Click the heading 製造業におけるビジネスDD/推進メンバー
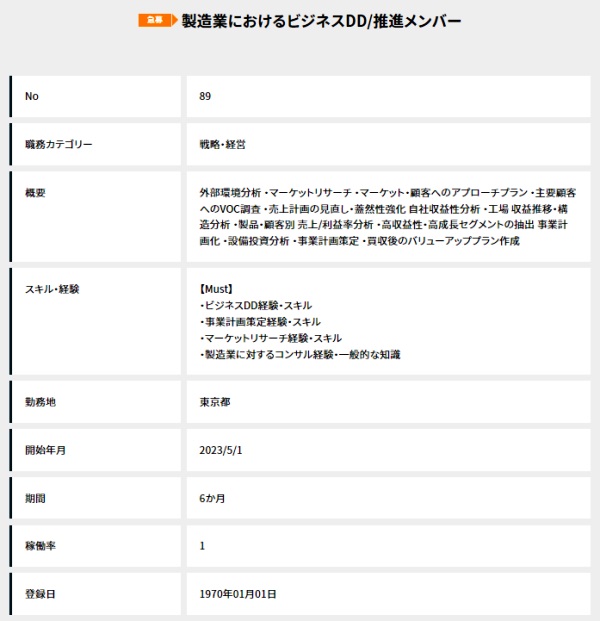This screenshot has height=621, width=600. coord(321,21)
